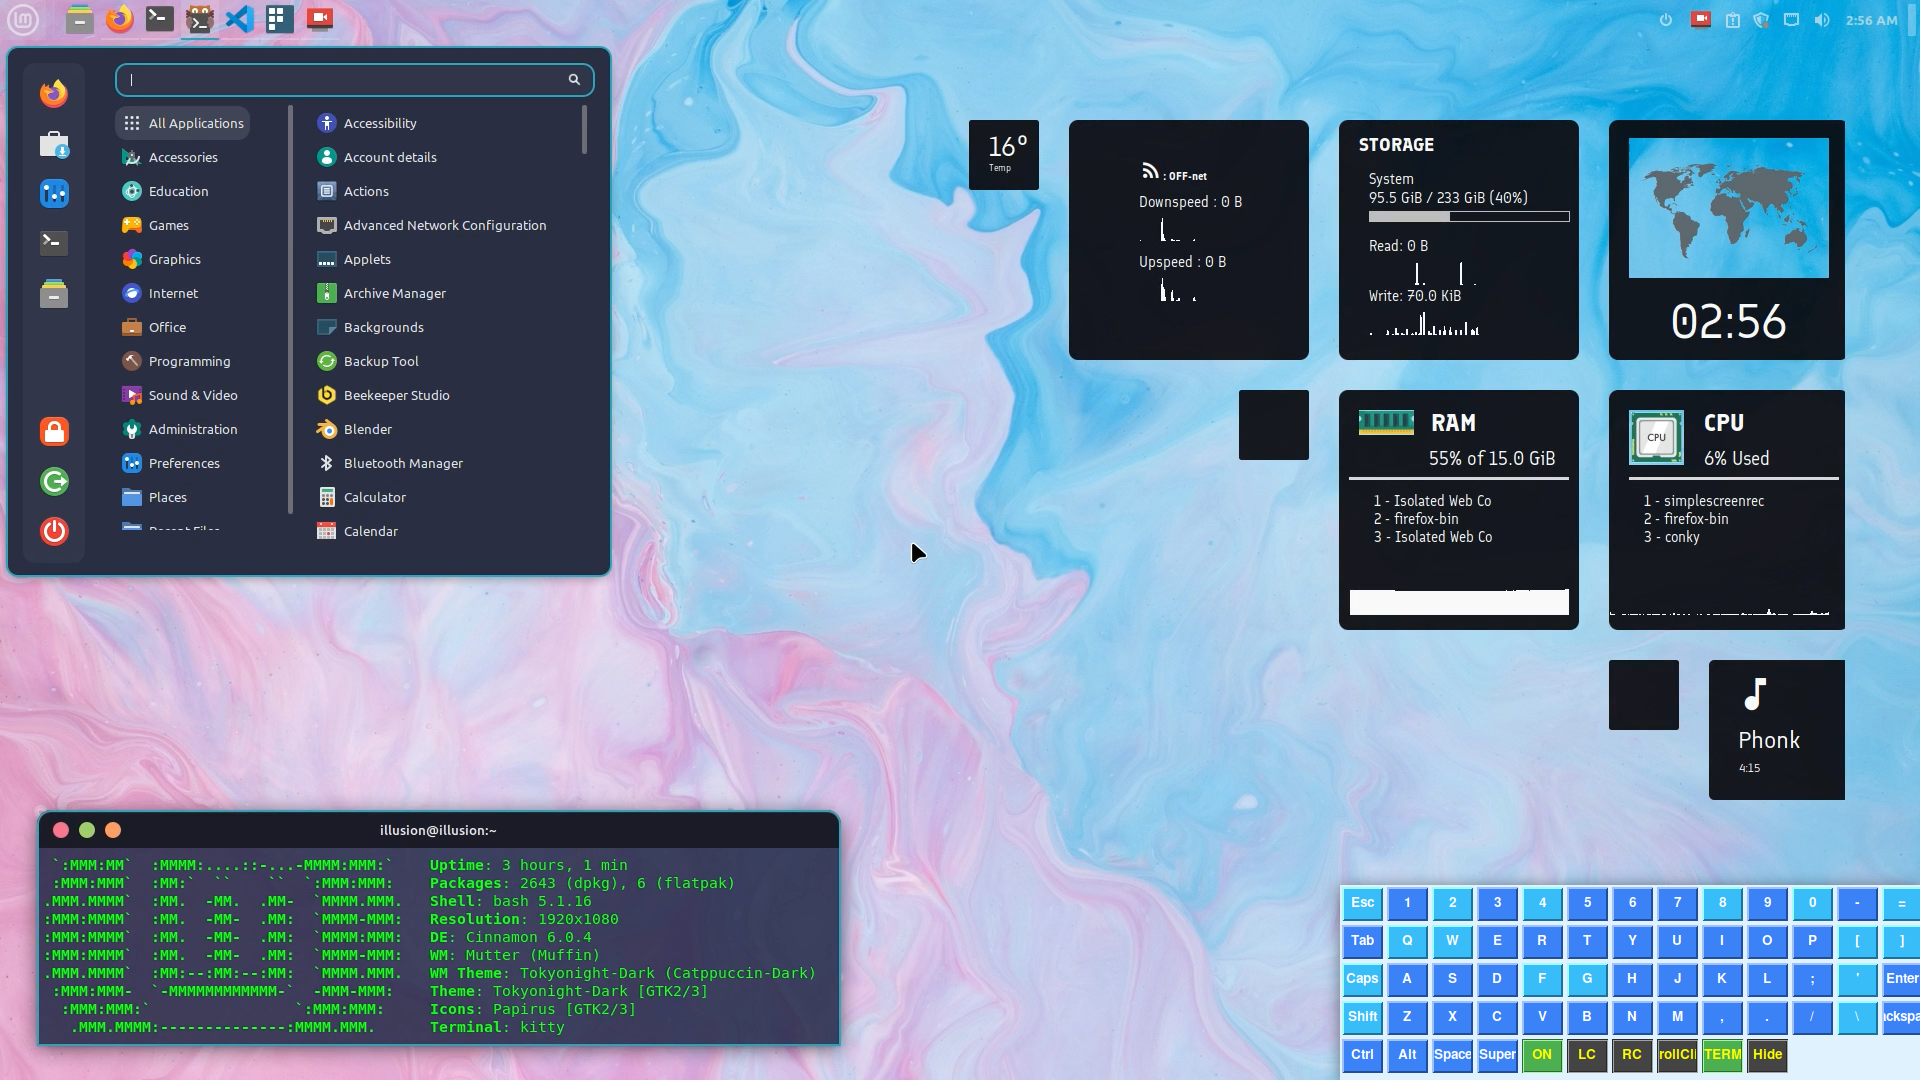
Task: Open the Programming category
Action: [183, 361]
